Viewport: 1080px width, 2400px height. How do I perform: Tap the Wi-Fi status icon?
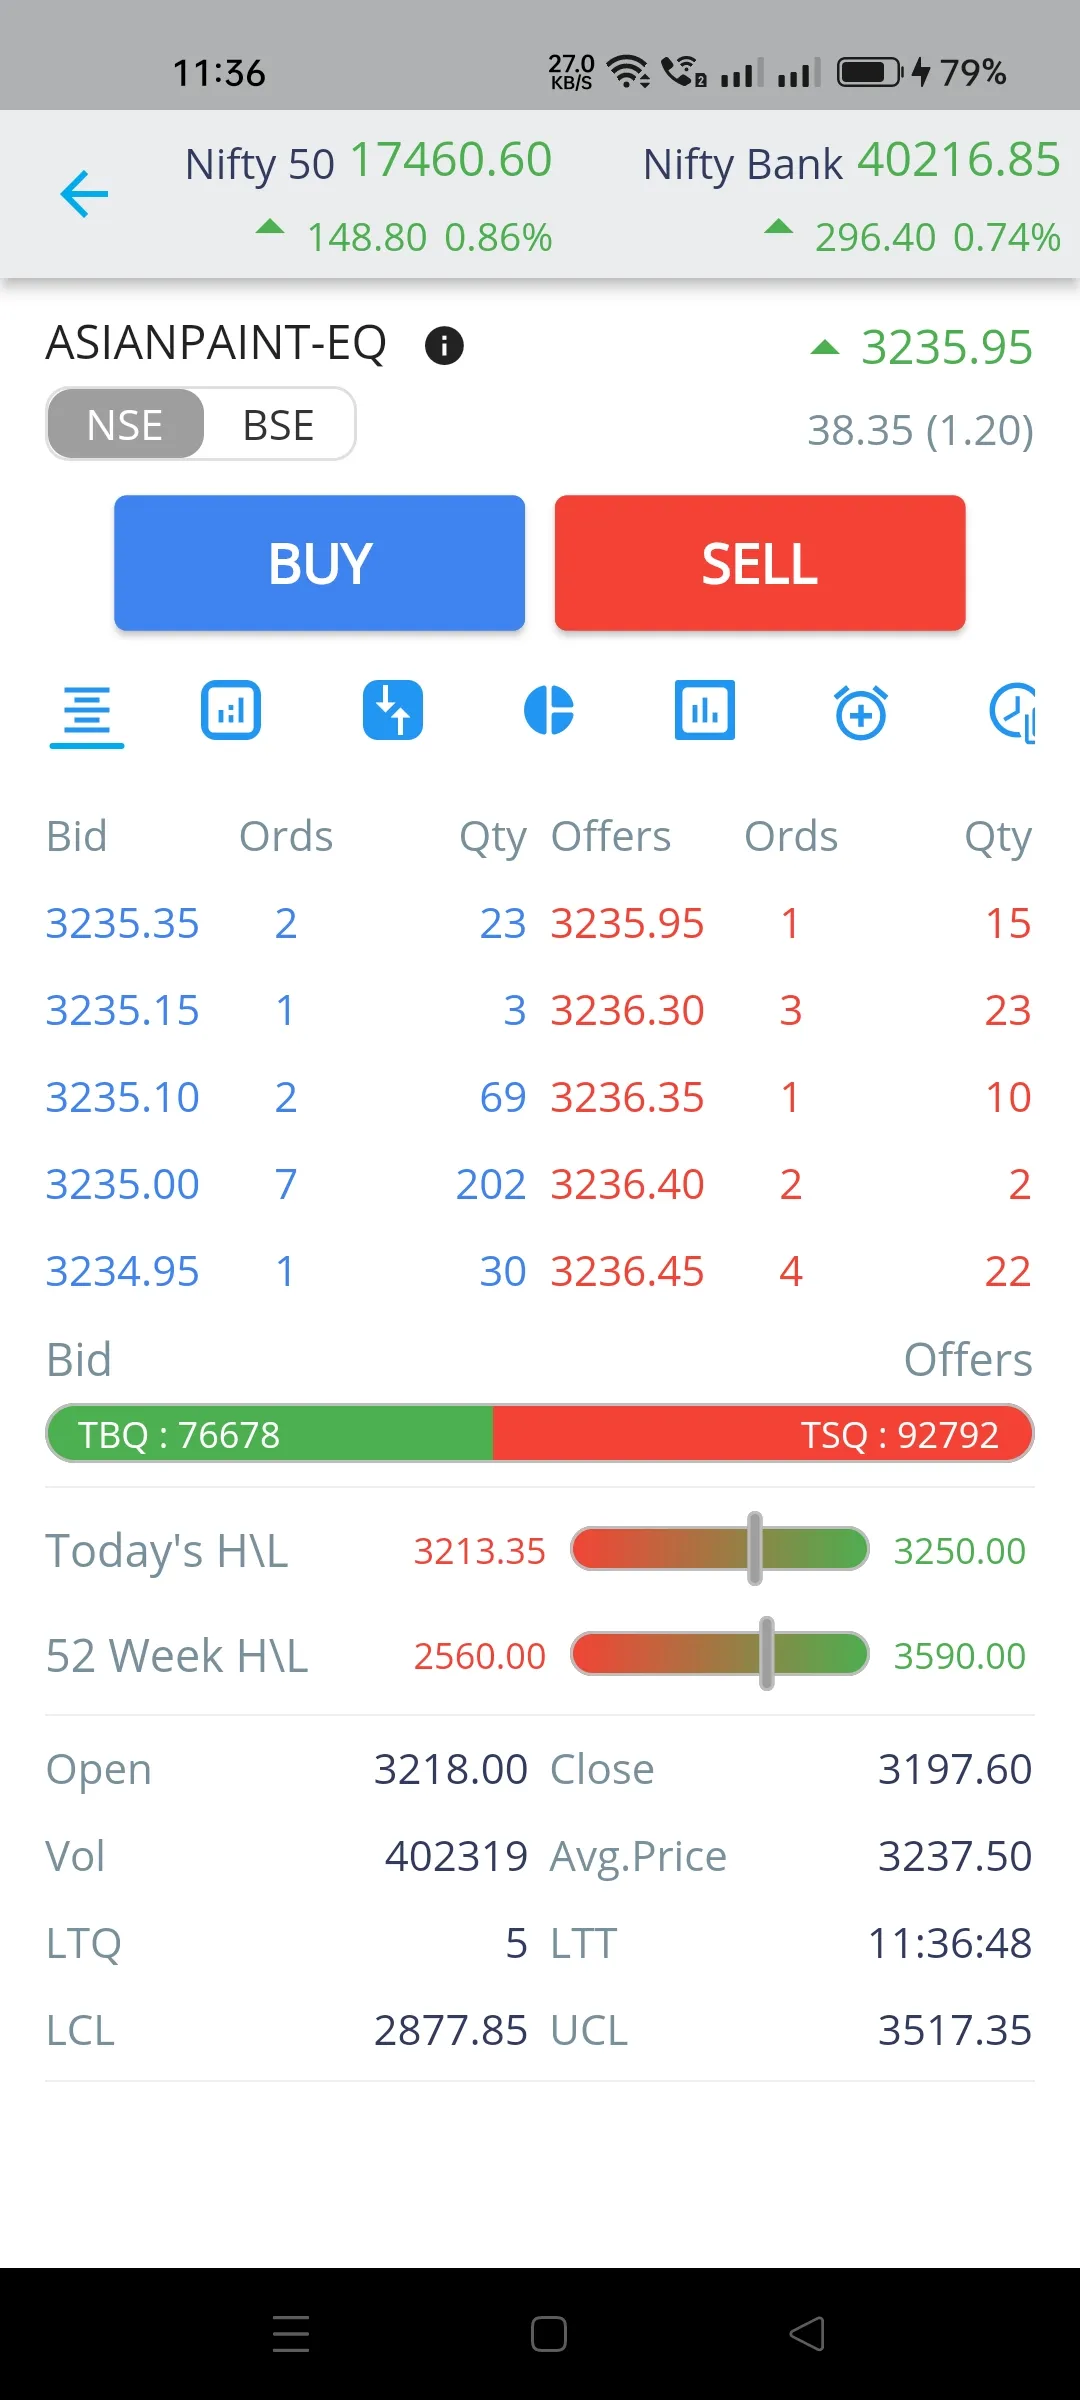pyautogui.click(x=629, y=72)
